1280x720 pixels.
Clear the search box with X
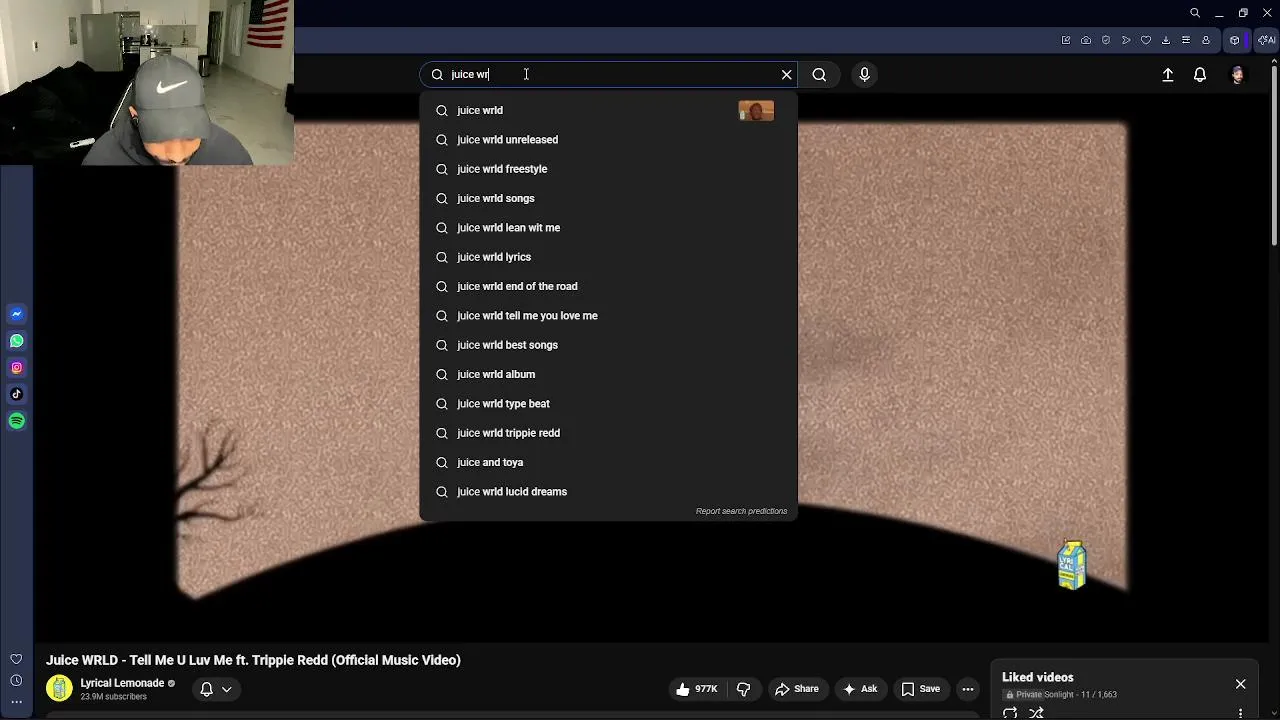coord(787,75)
